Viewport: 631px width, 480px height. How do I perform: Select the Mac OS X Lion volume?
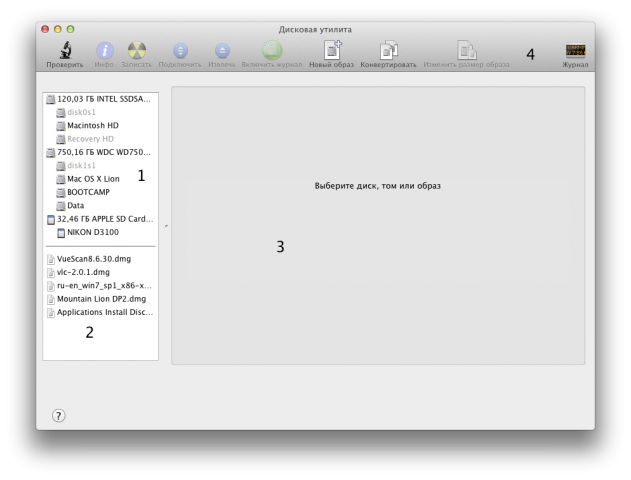[93, 178]
